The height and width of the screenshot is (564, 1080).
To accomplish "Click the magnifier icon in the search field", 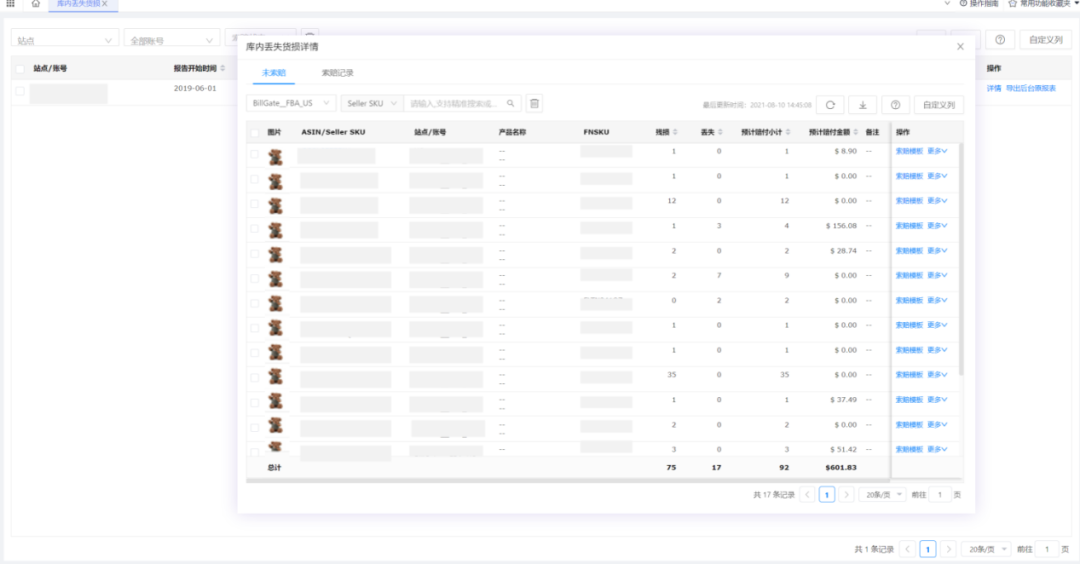I will [510, 103].
